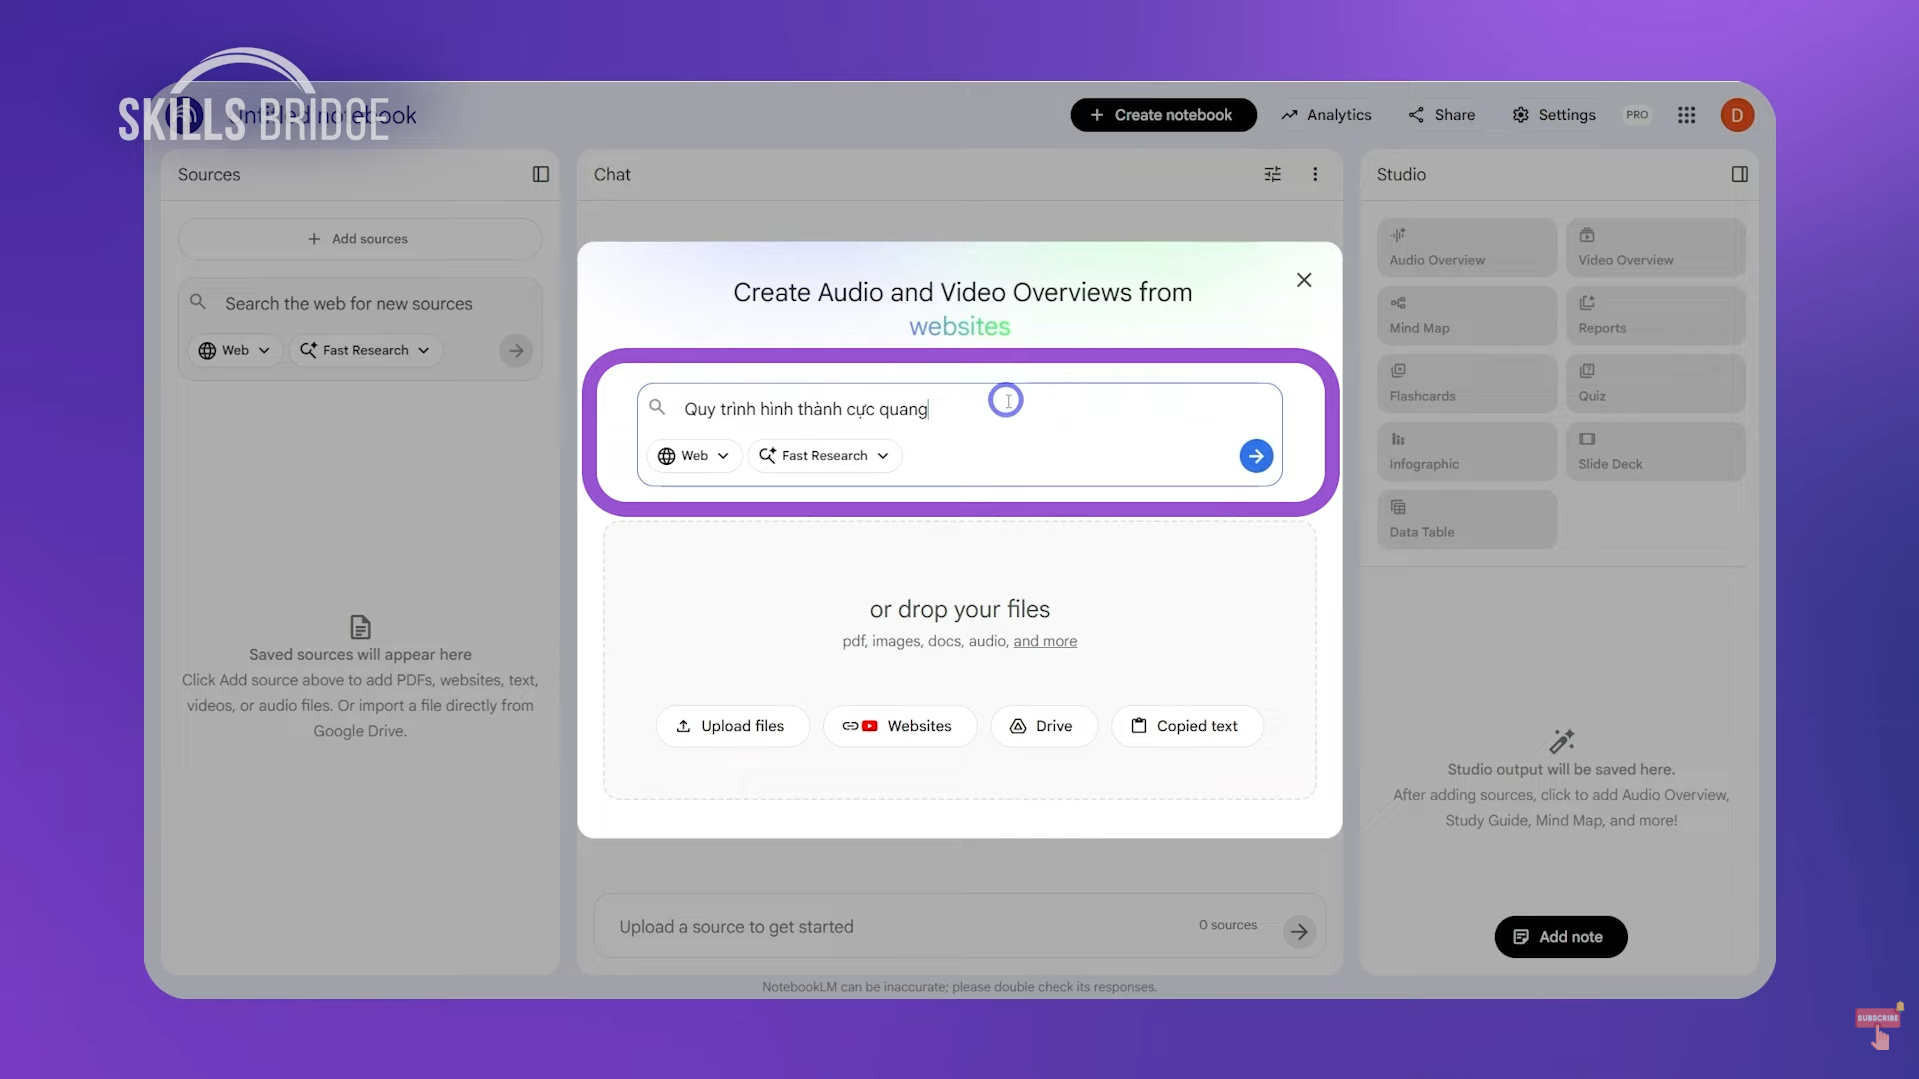1919x1079 pixels.
Task: Click the user profile avatar D
Action: 1737,115
